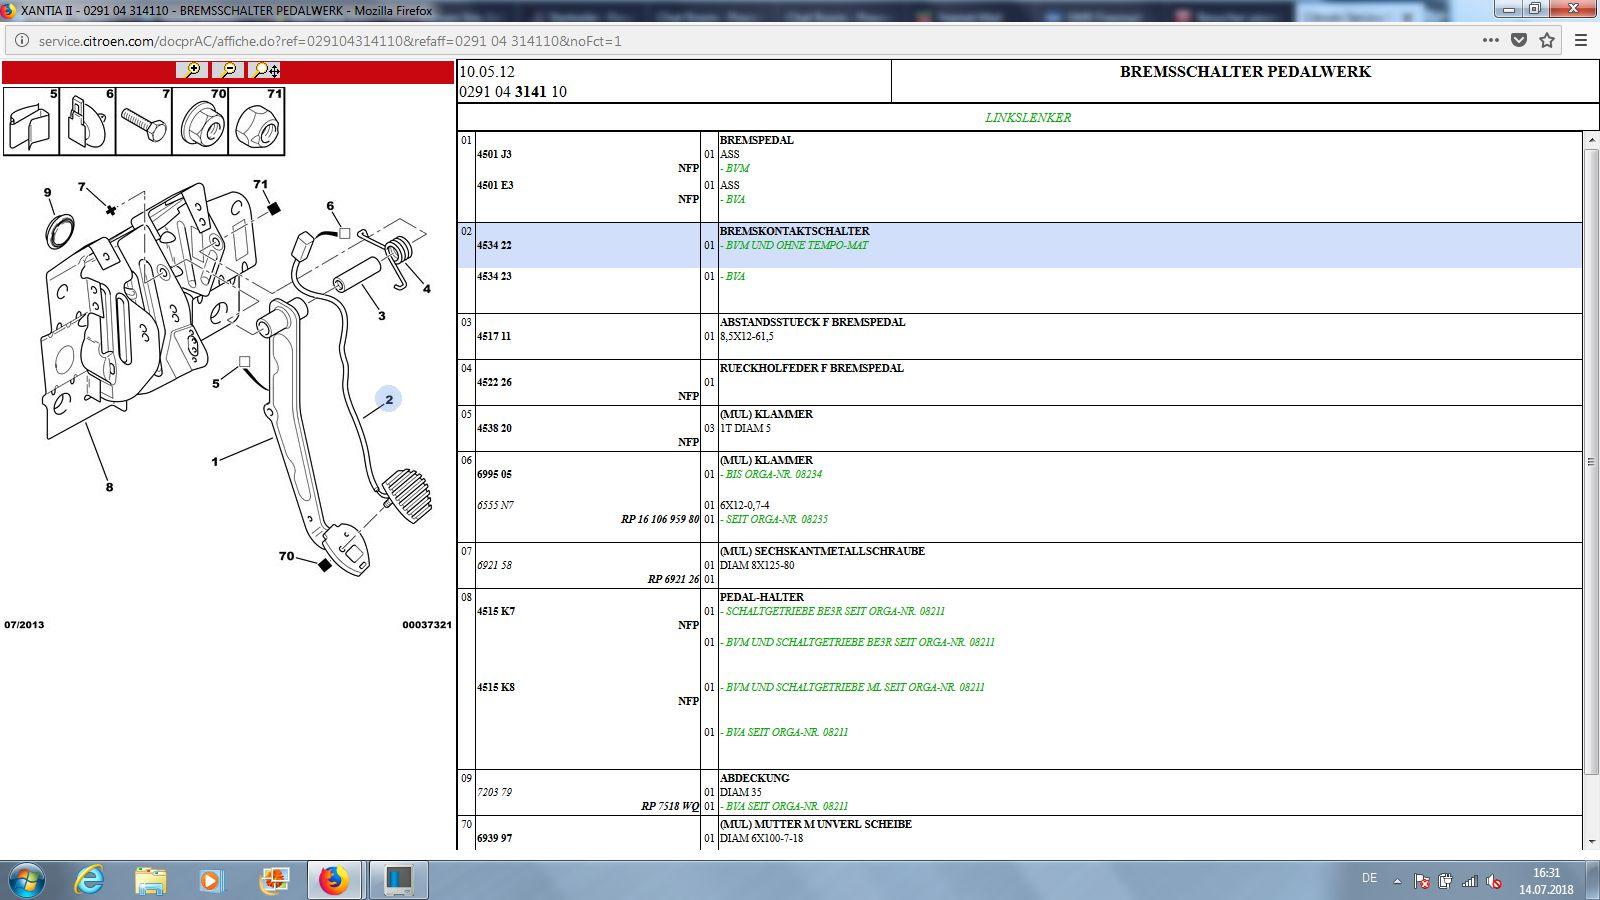Save page to Pocket
This screenshot has width=1600, height=900.
click(1519, 41)
